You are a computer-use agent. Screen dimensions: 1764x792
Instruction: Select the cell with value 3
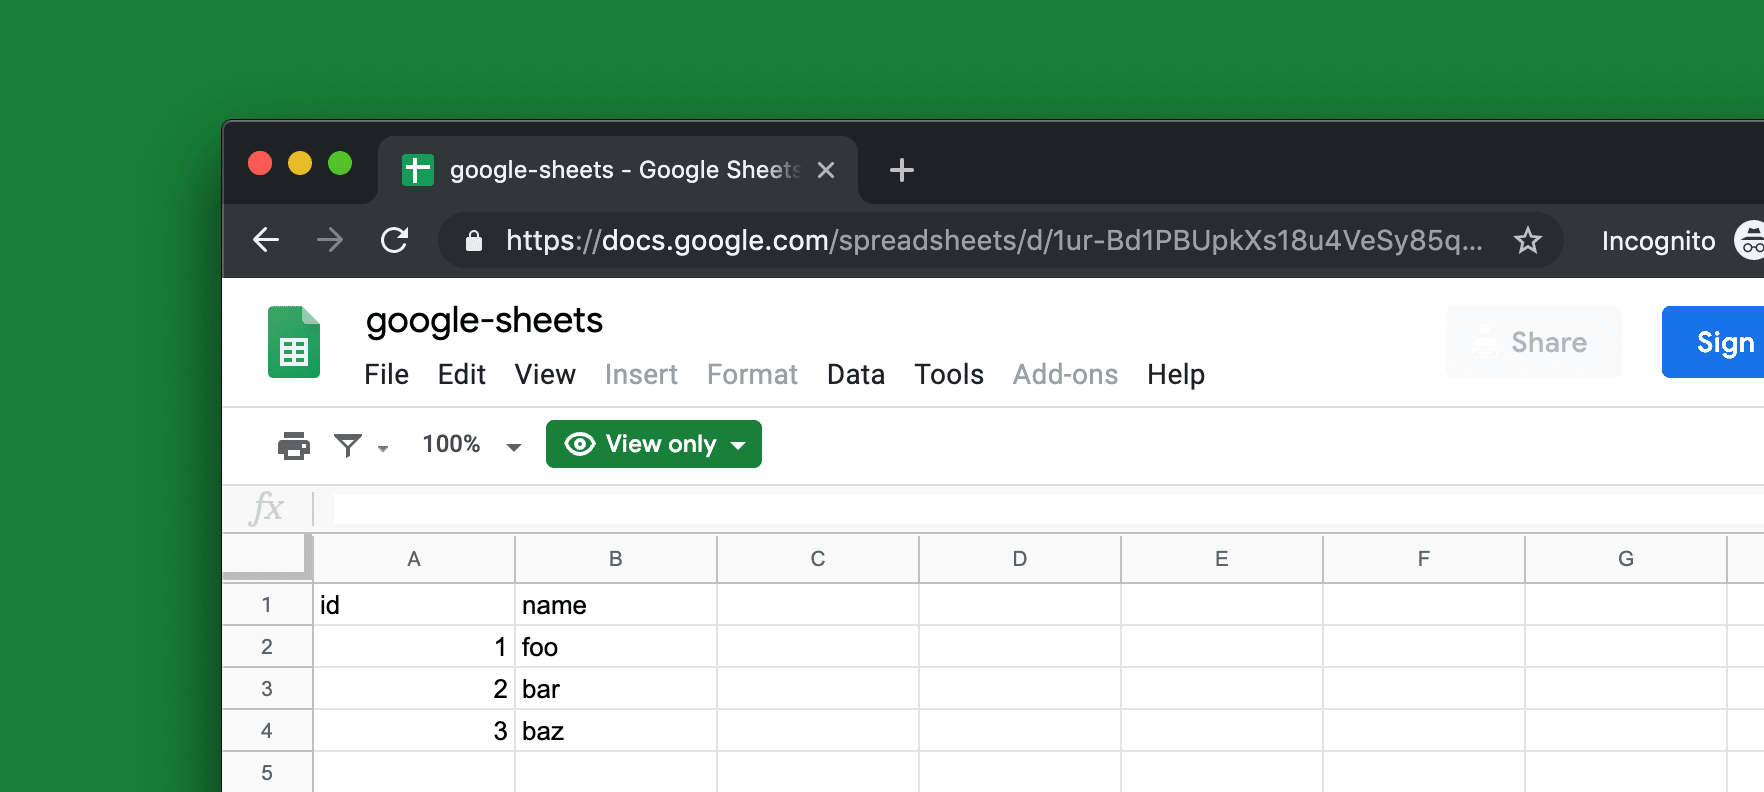point(414,731)
